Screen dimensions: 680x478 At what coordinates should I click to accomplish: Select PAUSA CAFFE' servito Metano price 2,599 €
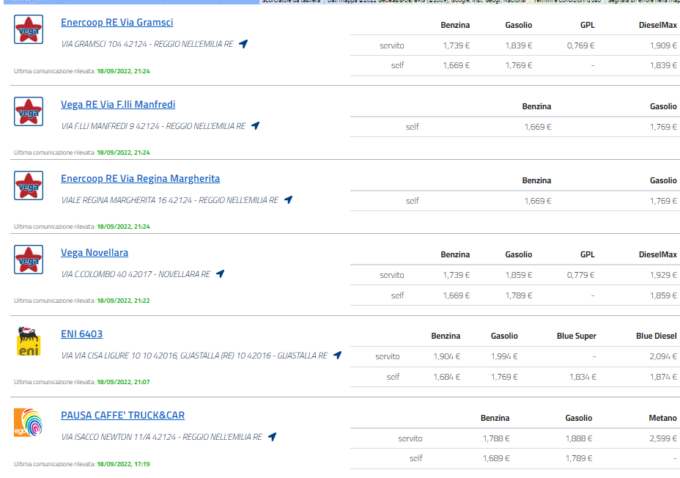[663, 439]
